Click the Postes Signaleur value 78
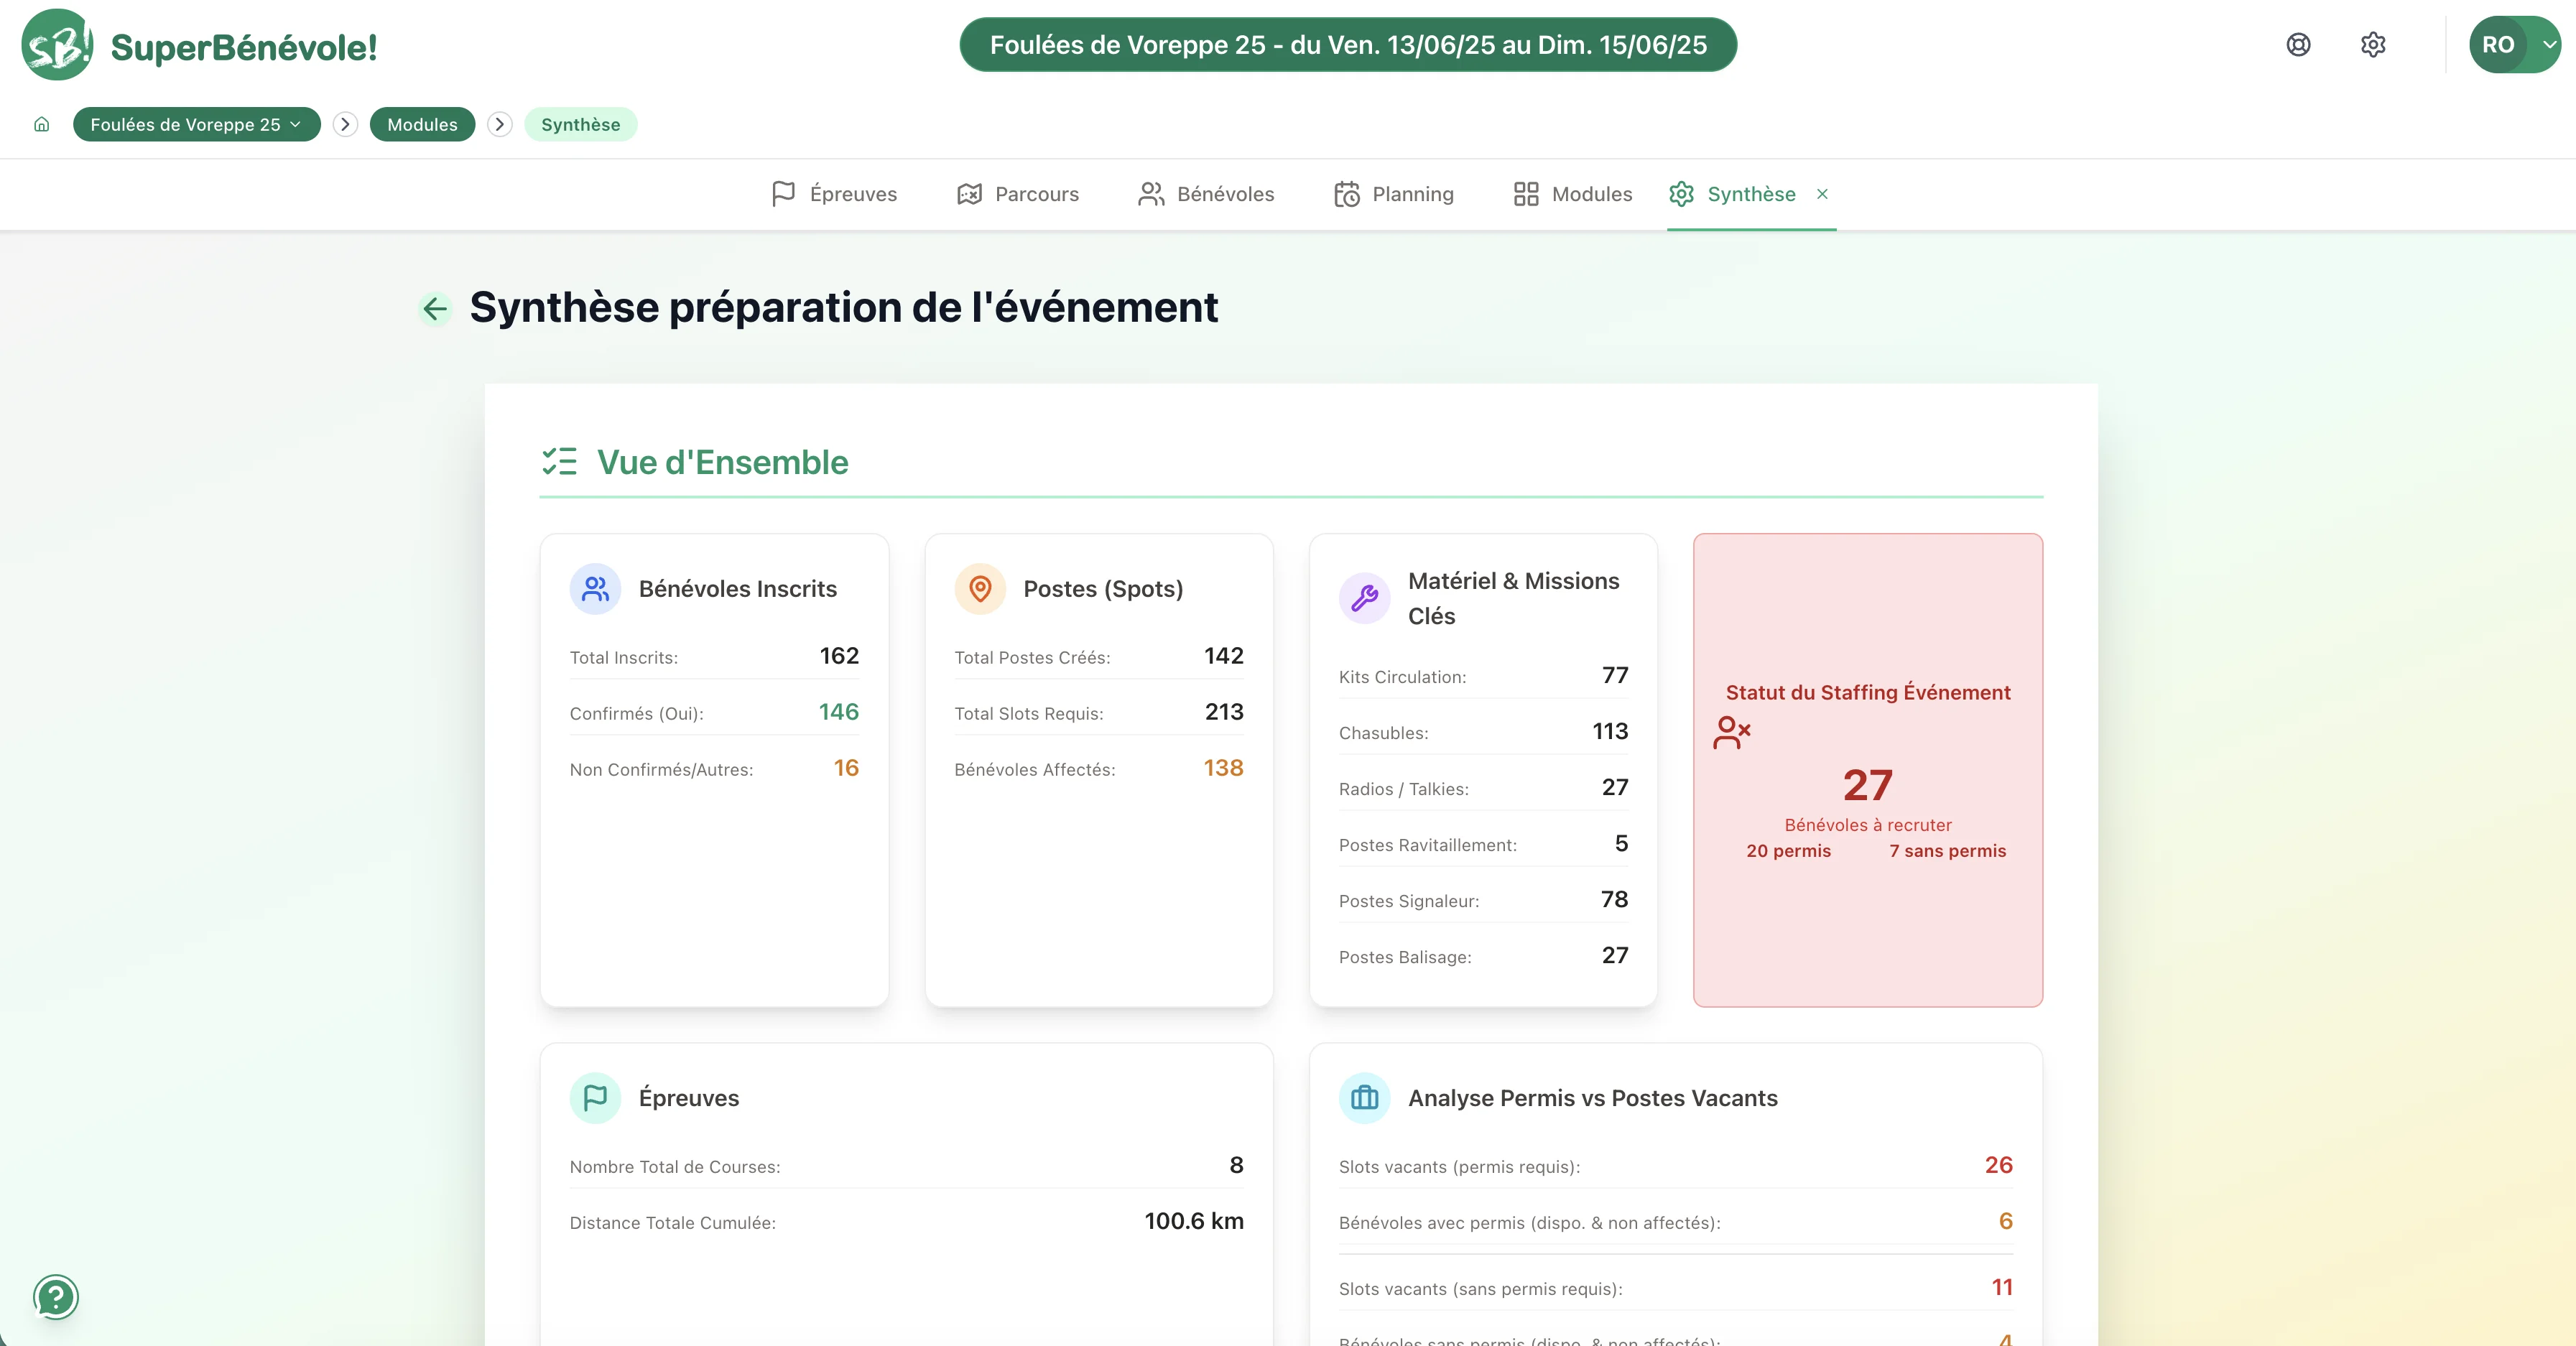This screenshot has width=2576, height=1346. pyautogui.click(x=1614, y=900)
